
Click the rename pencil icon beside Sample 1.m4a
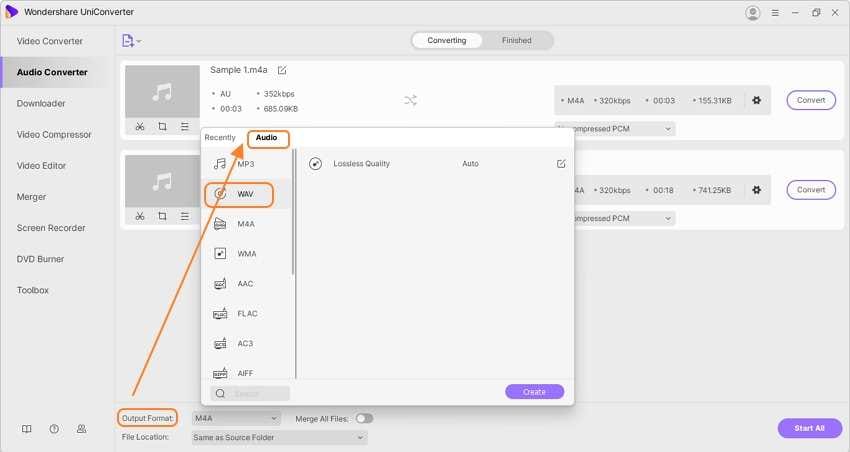[282, 70]
